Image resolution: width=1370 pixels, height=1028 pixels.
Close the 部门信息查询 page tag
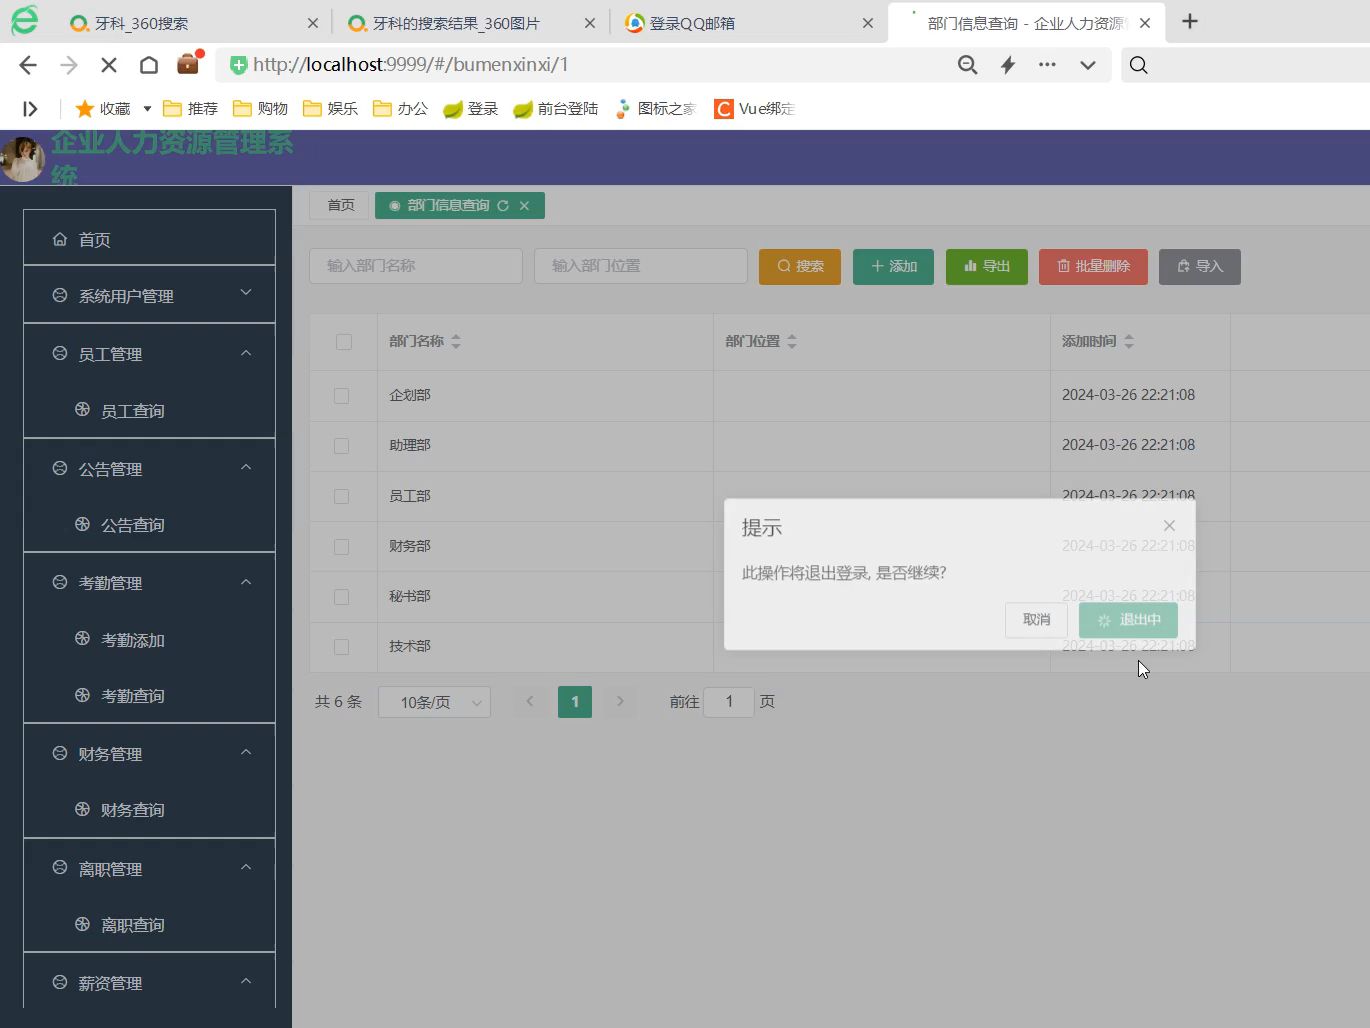tap(524, 205)
